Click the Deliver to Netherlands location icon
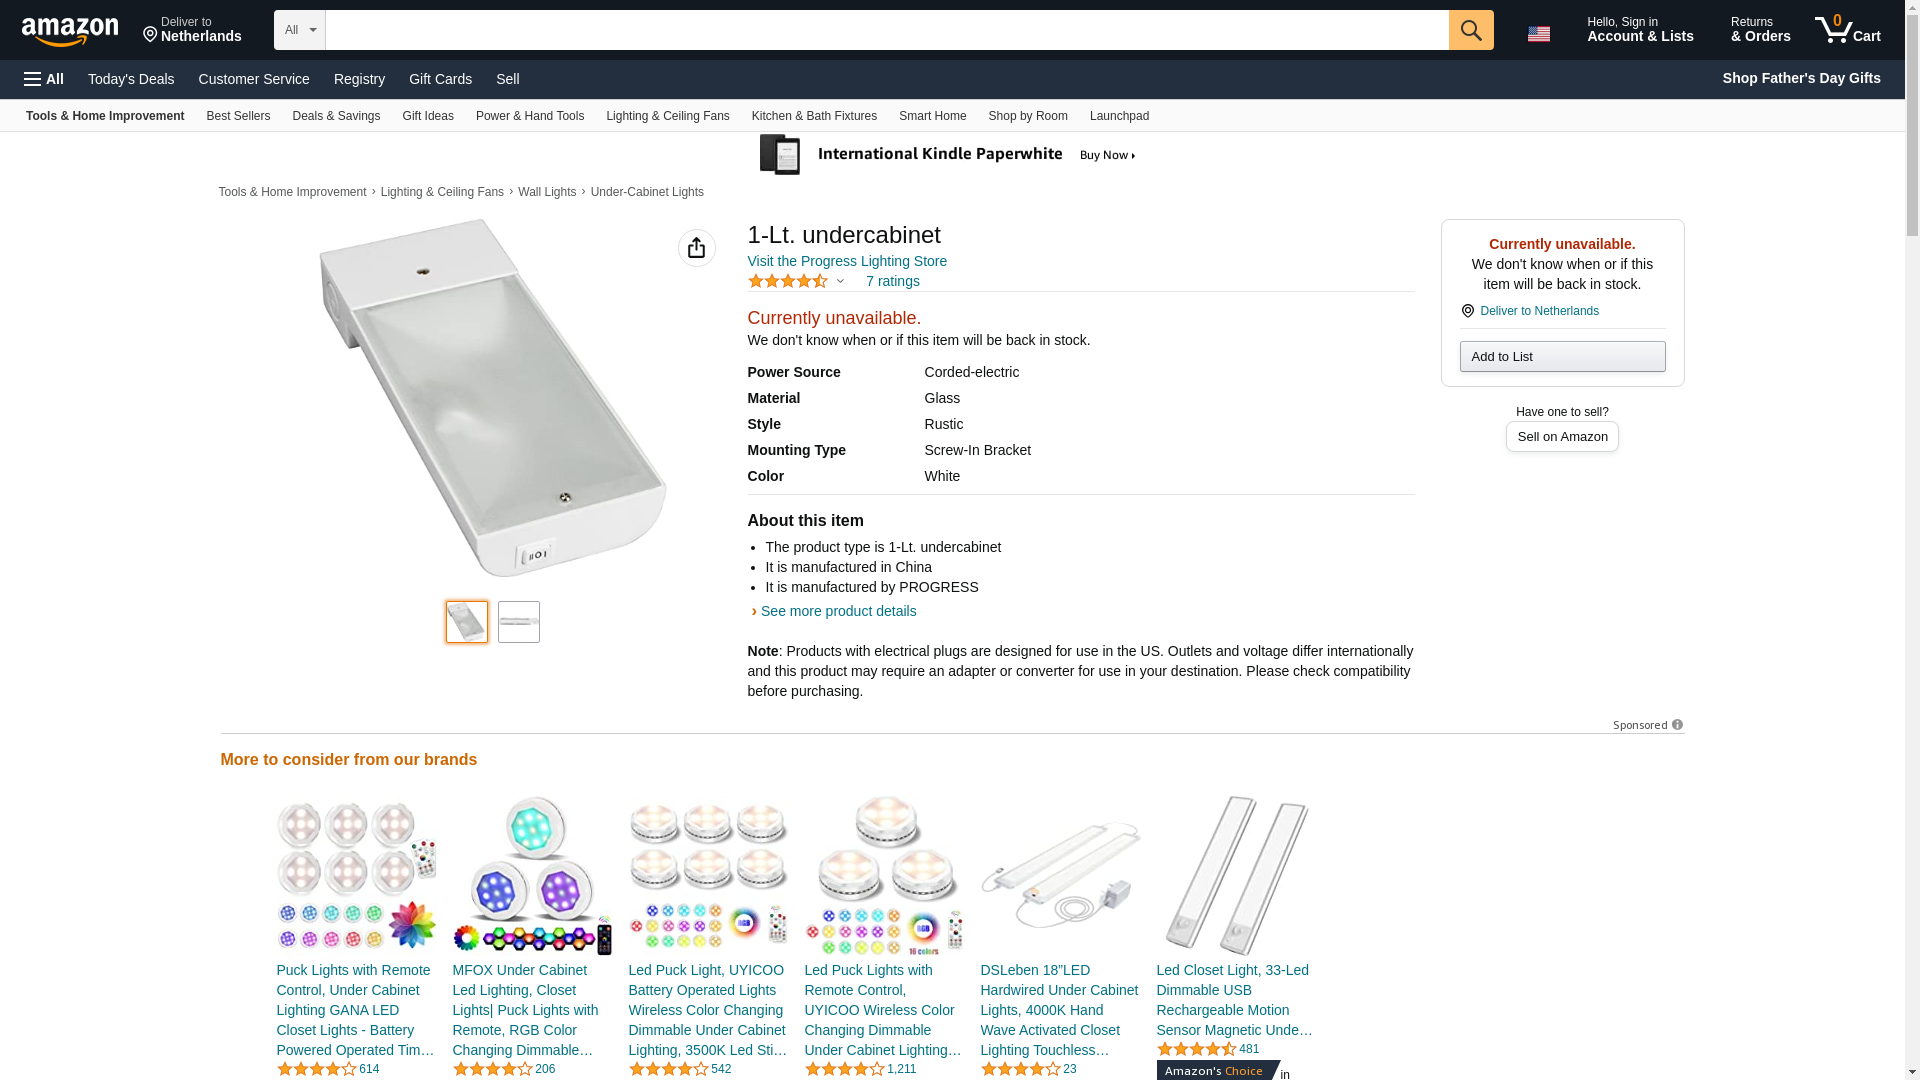Image resolution: width=1920 pixels, height=1080 pixels. [151, 35]
